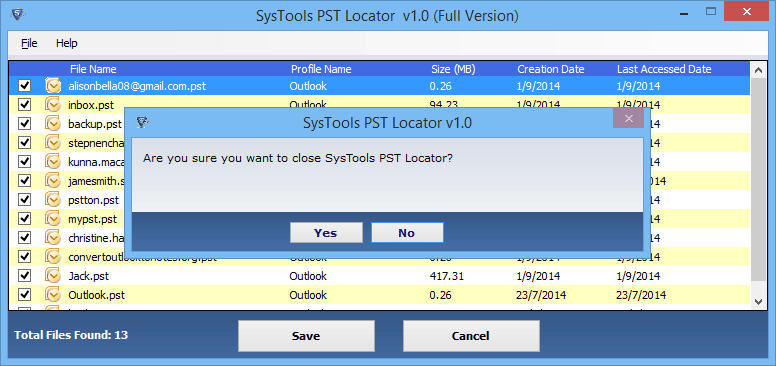
Task: Sort by Size (MB) column header
Action: 453,69
